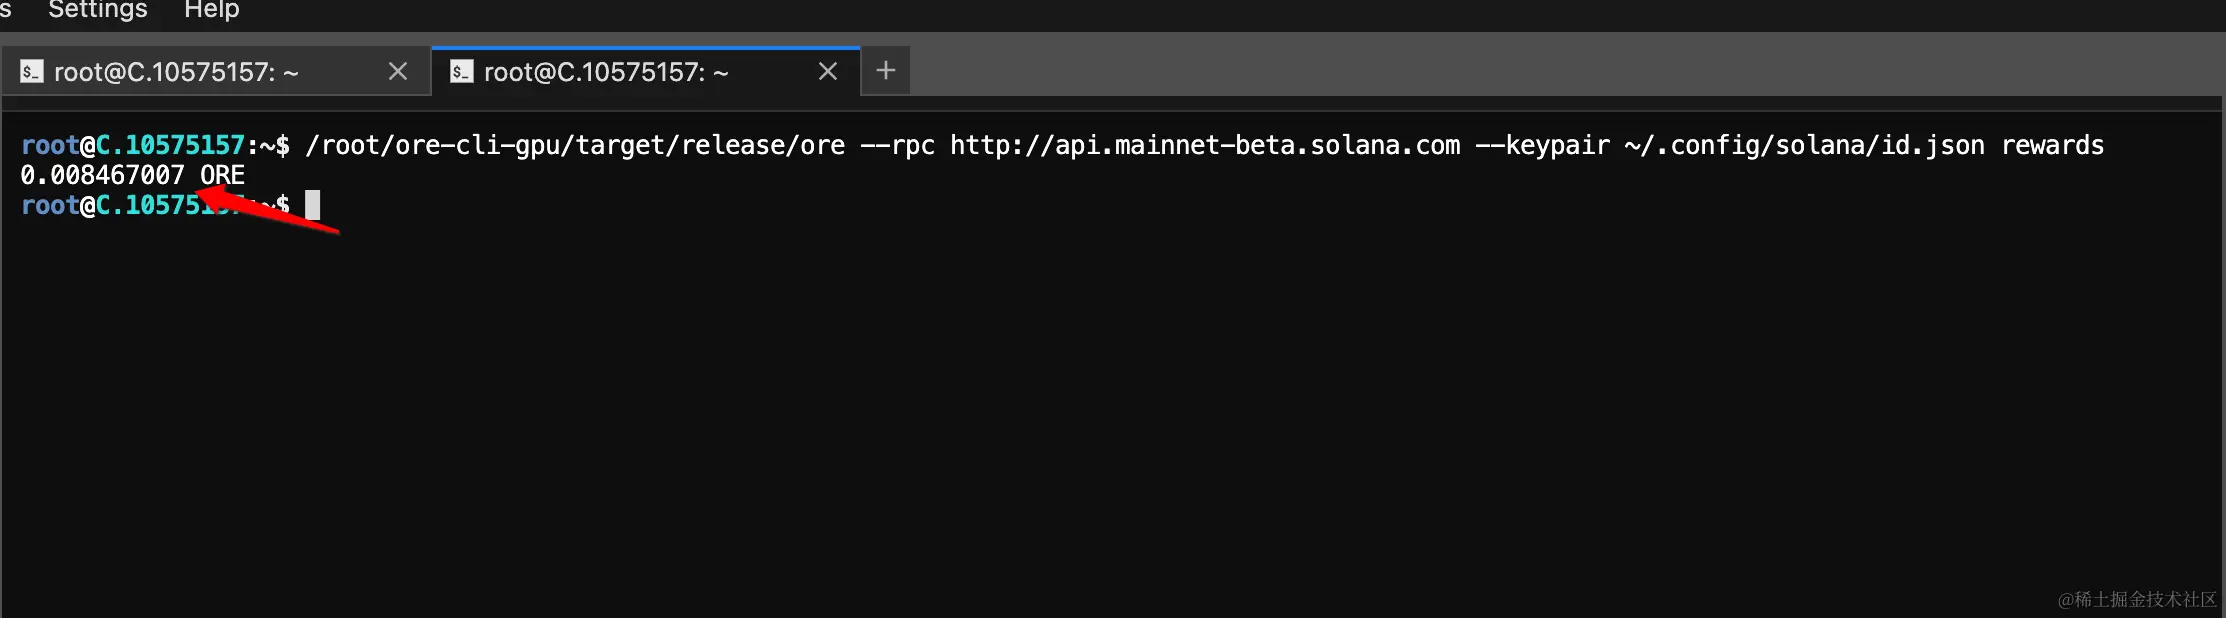Click the active second tab's terminal icon
The height and width of the screenshot is (618, 2226).
tap(461, 72)
